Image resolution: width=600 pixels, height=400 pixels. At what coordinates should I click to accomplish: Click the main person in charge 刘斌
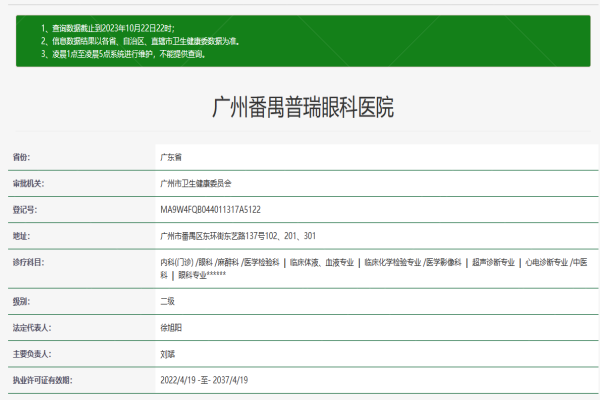click(168, 353)
